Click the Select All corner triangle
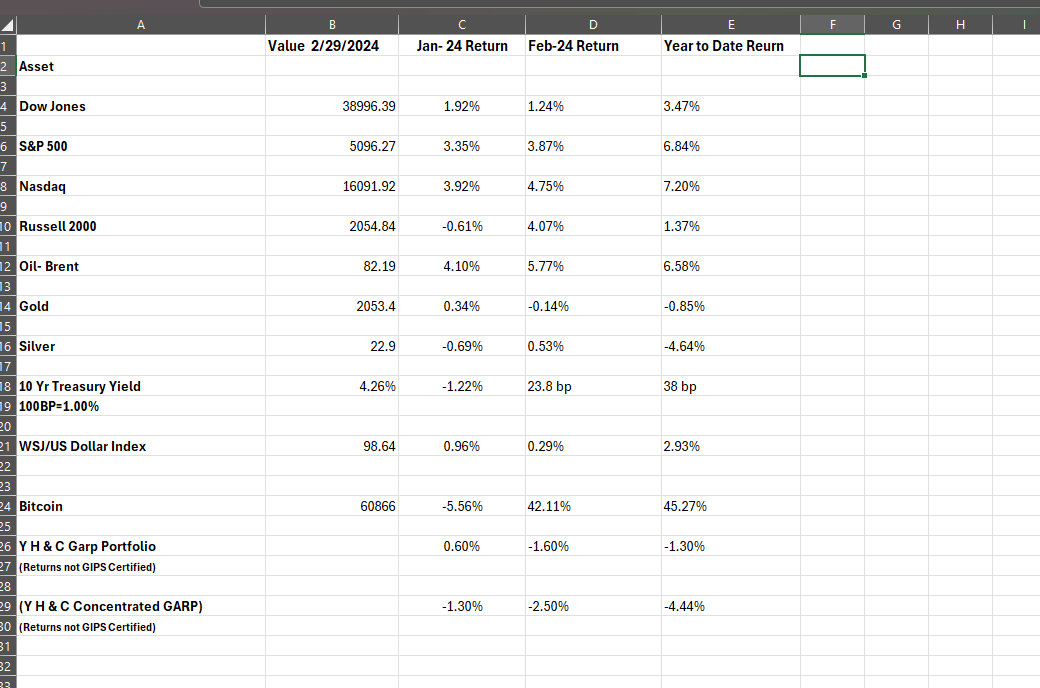 click(x=8, y=25)
